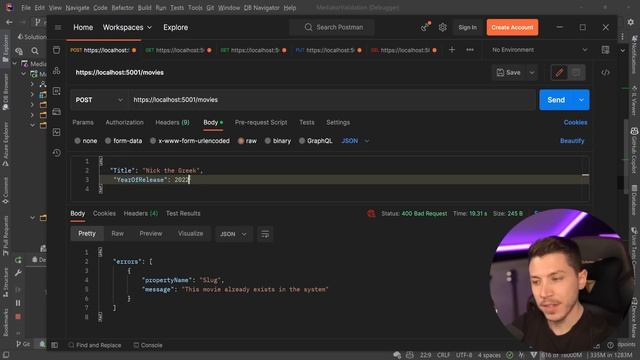Open the POST method dropdown
This screenshot has height=360, width=640.
[x=99, y=100]
